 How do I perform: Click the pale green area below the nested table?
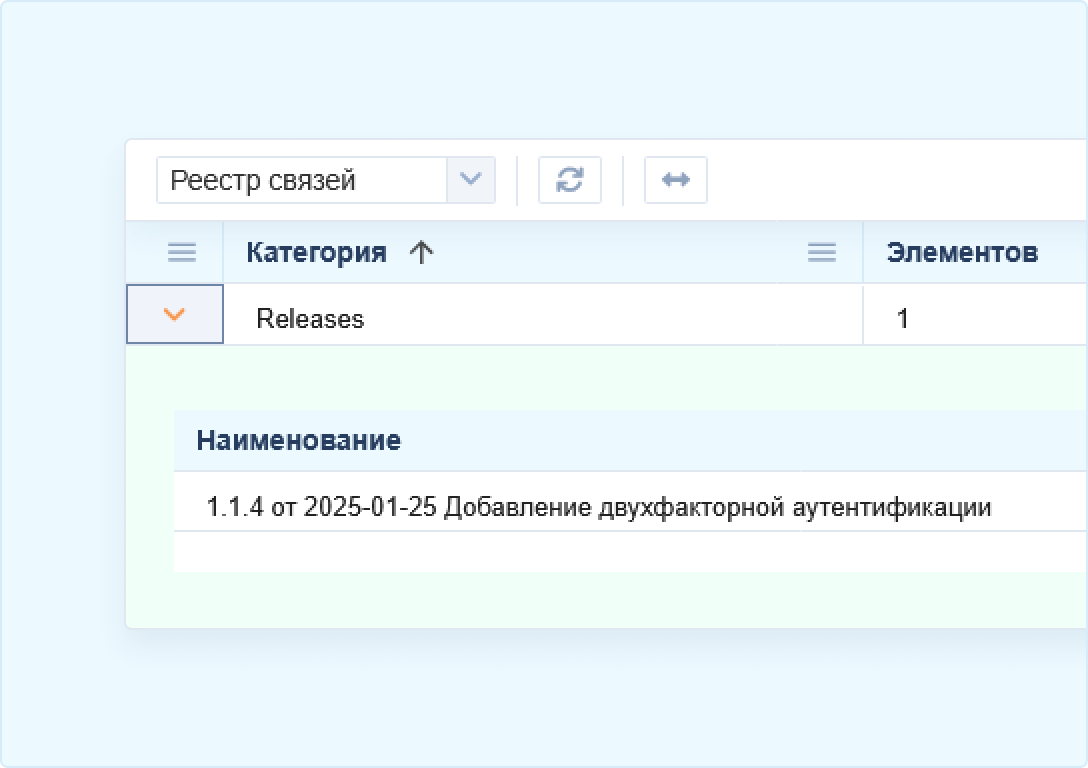(x=600, y=600)
